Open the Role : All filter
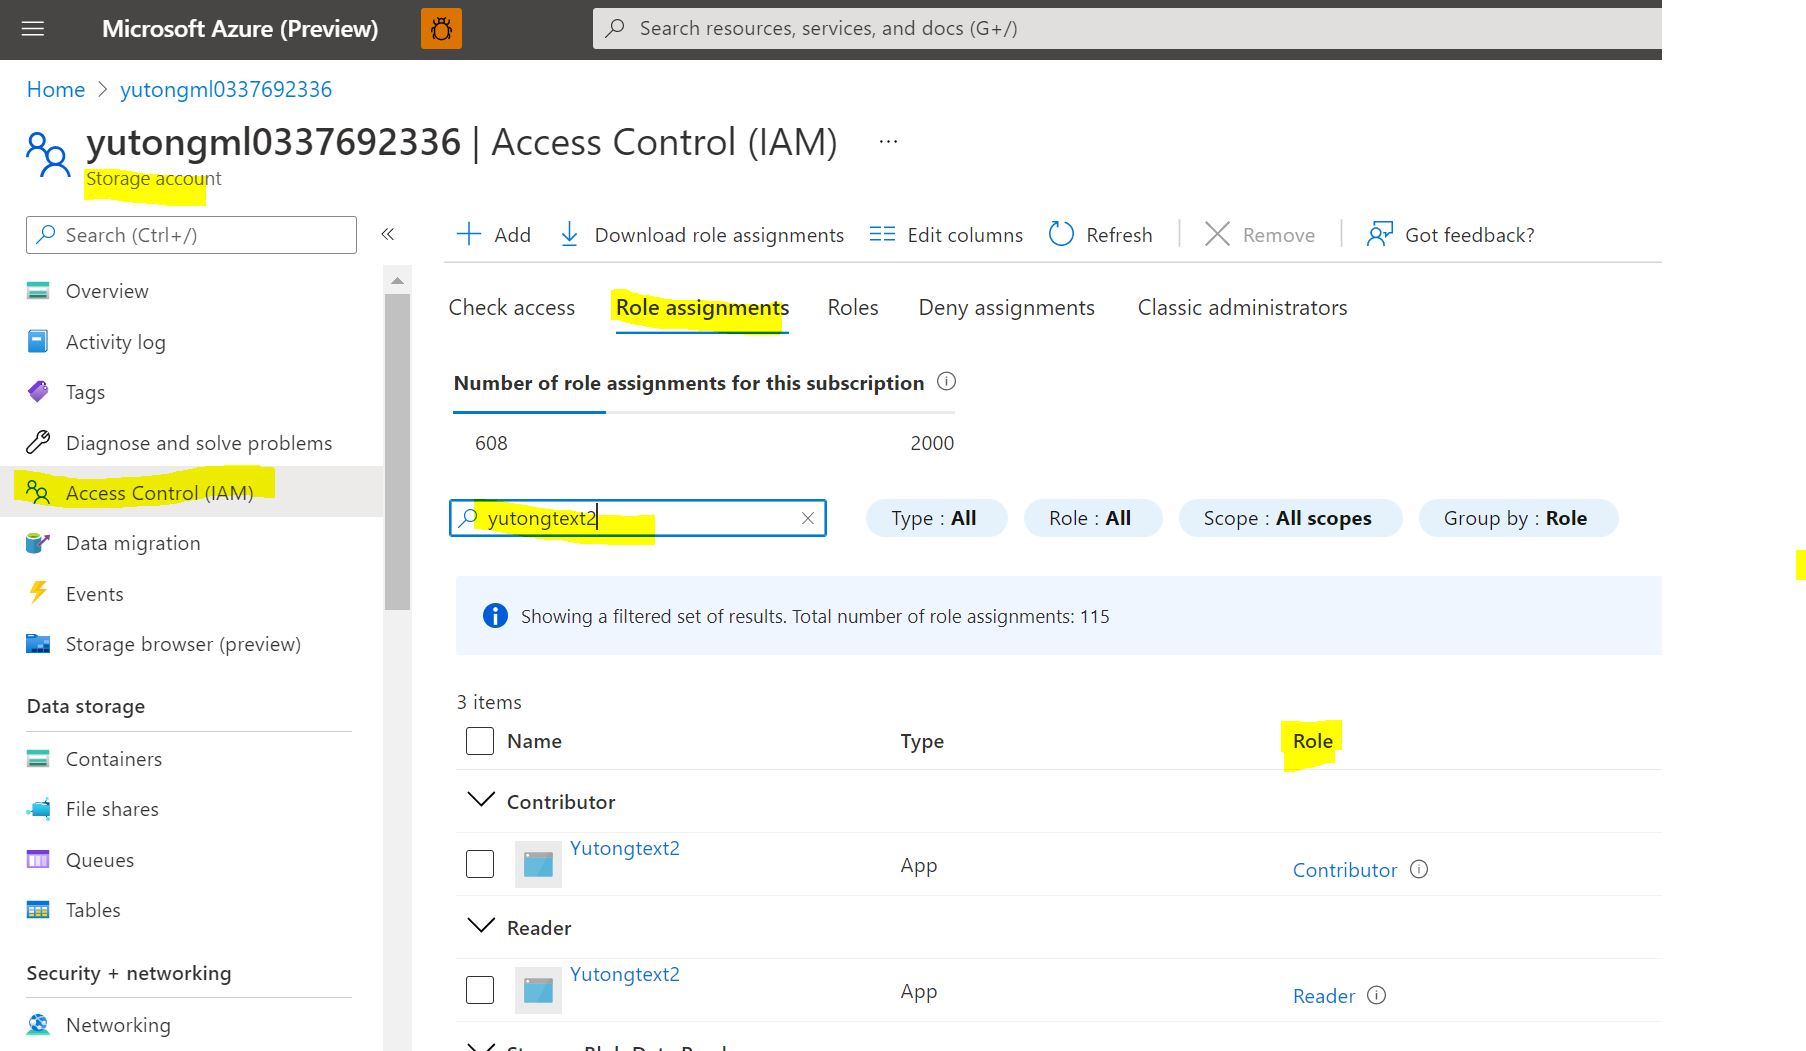This screenshot has height=1051, width=1806. point(1092,518)
